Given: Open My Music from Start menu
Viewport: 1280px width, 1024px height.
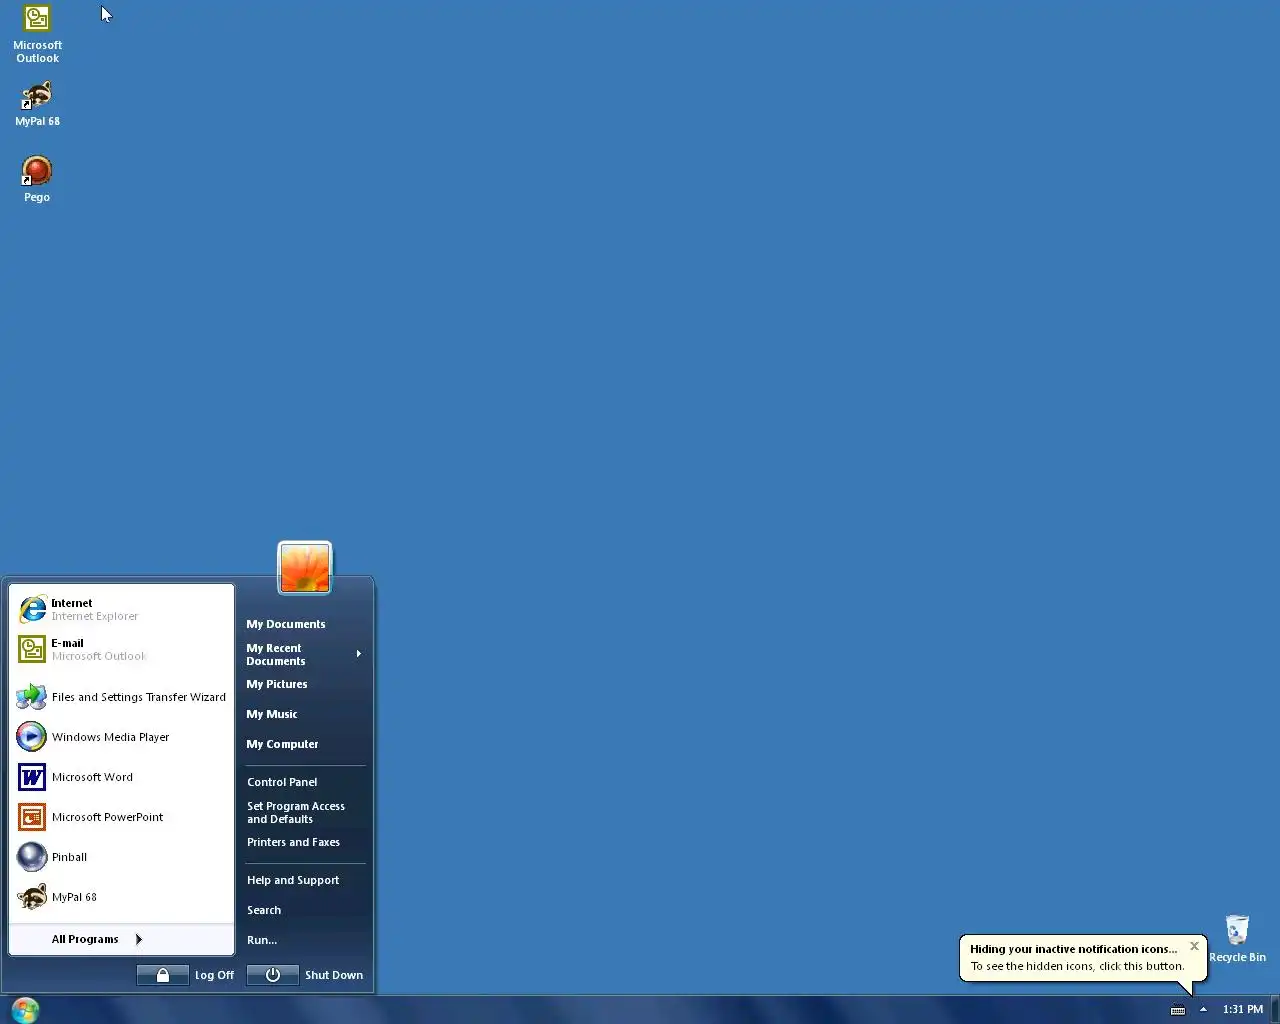Looking at the screenshot, I should 272,714.
